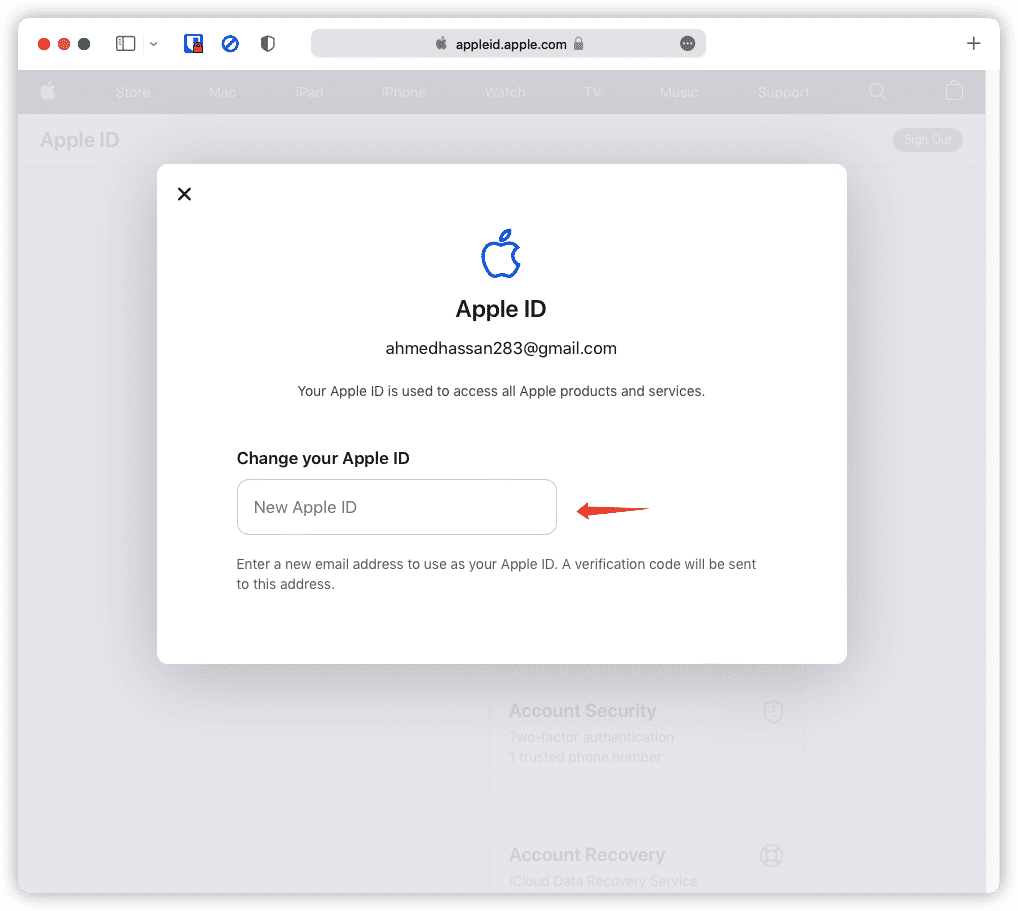The width and height of the screenshot is (1018, 911).
Task: Click the appleid.apple.com address bar
Action: [x=508, y=44]
